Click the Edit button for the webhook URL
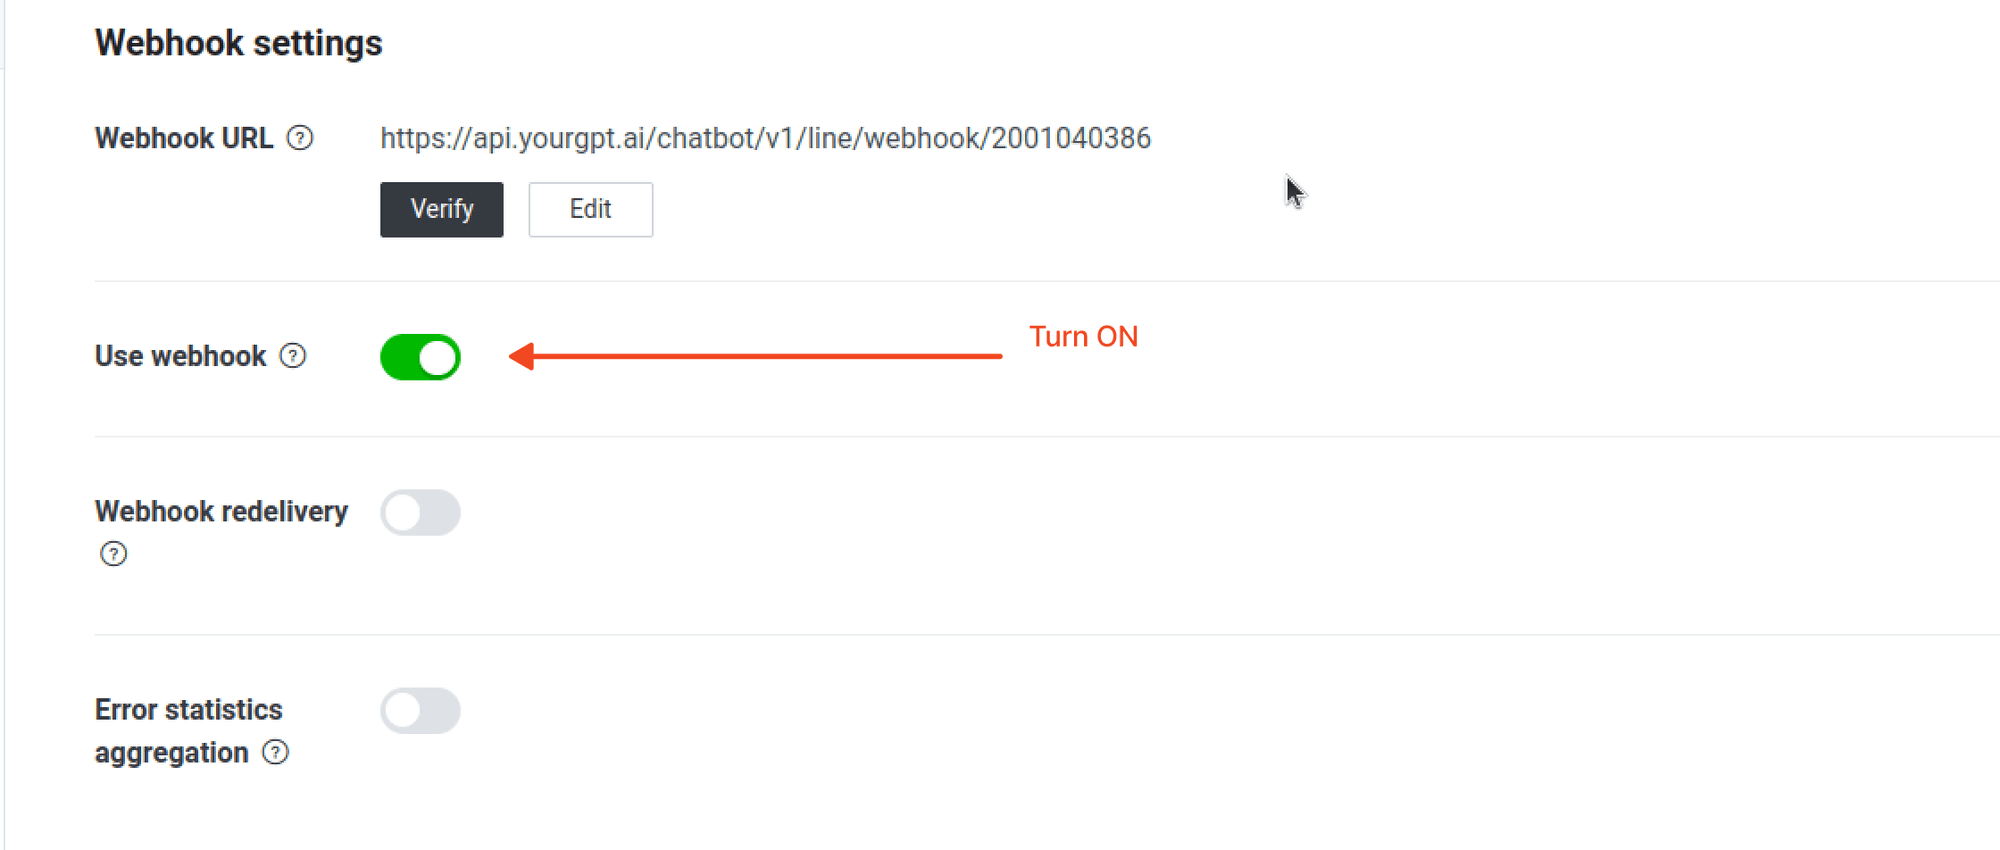 (x=590, y=209)
